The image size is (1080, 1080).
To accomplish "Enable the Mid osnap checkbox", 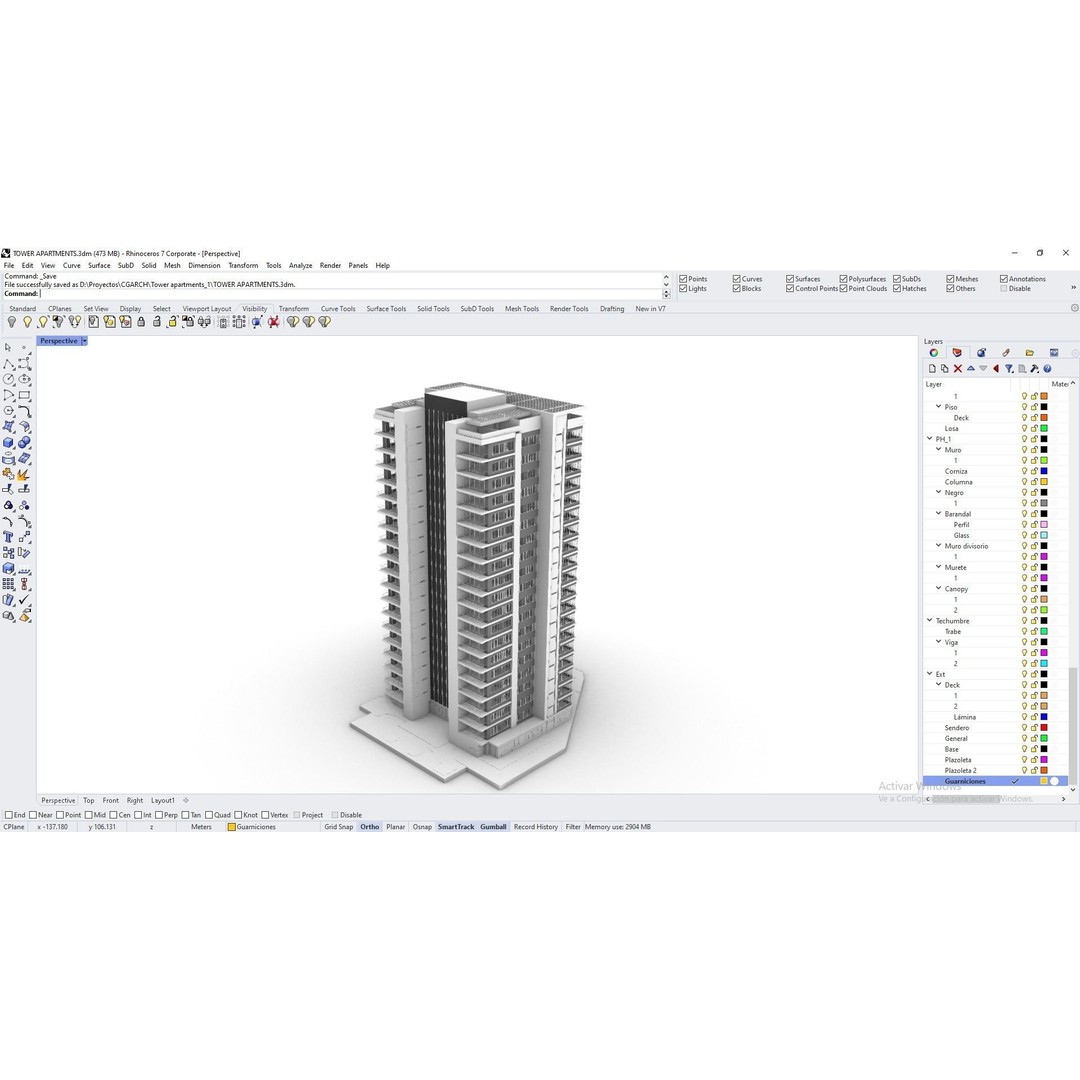I will (88, 815).
